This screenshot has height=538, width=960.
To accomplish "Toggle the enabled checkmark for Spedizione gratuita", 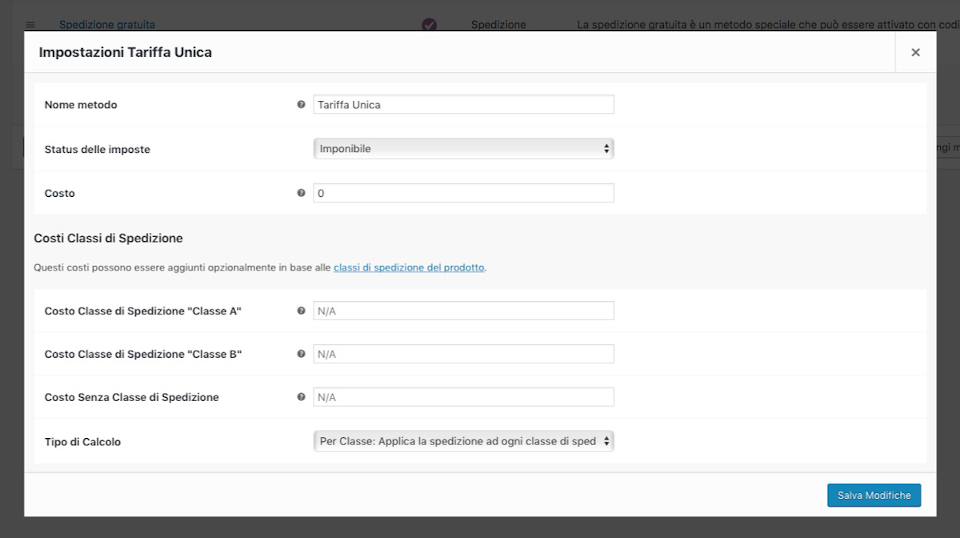I will (x=429, y=24).
